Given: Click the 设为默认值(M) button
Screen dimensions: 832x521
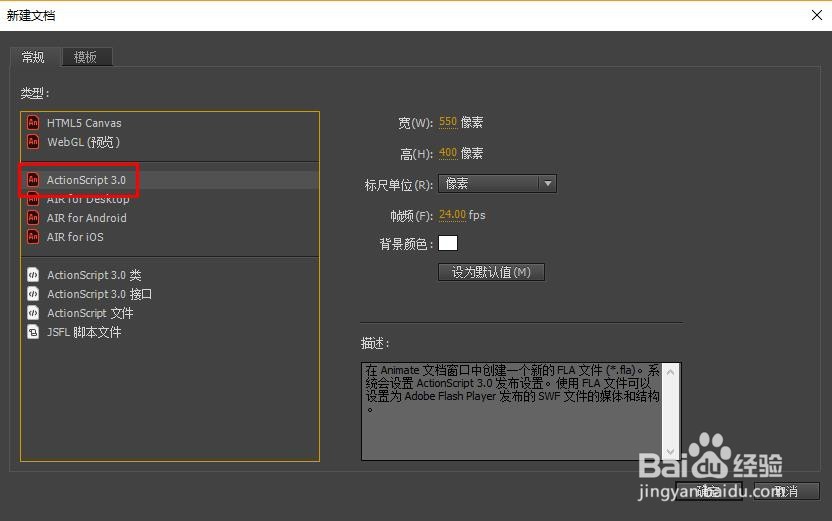Looking at the screenshot, I should [491, 272].
